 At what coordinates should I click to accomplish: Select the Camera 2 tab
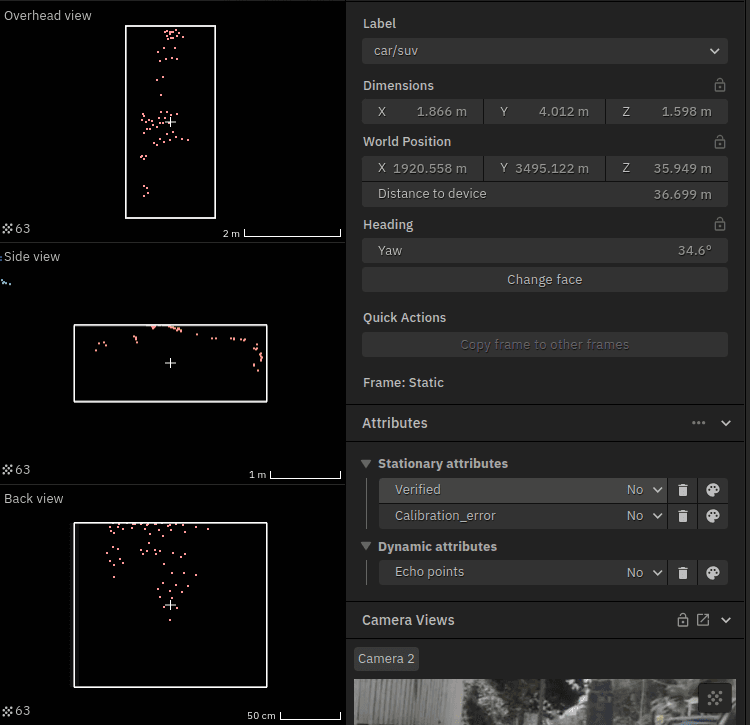[x=386, y=658]
